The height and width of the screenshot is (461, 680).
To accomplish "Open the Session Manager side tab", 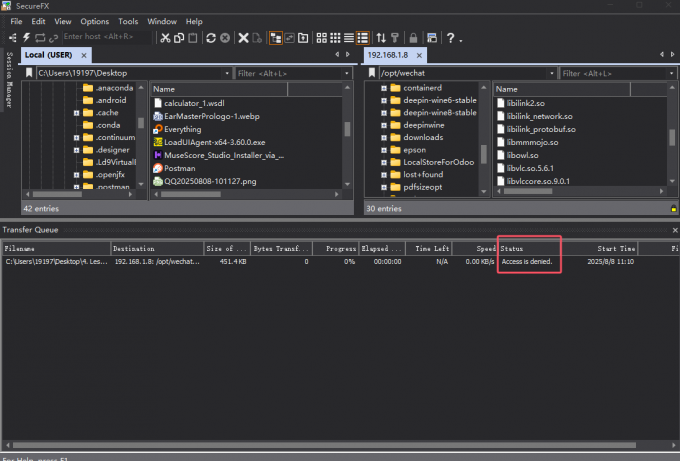I will coord(10,79).
